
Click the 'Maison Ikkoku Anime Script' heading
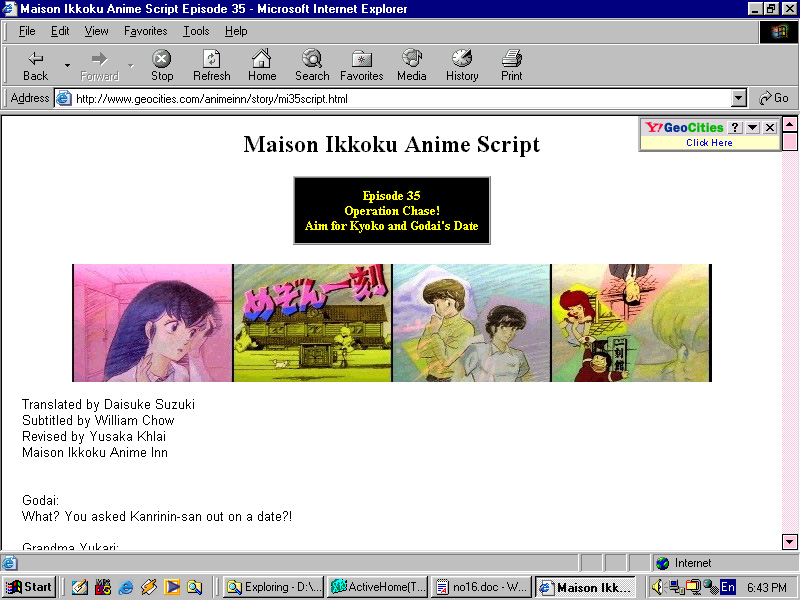[x=391, y=144]
